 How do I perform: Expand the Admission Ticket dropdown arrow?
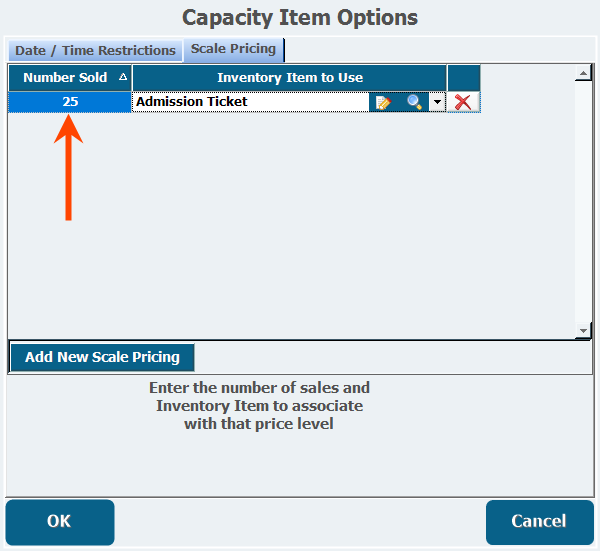tap(437, 102)
